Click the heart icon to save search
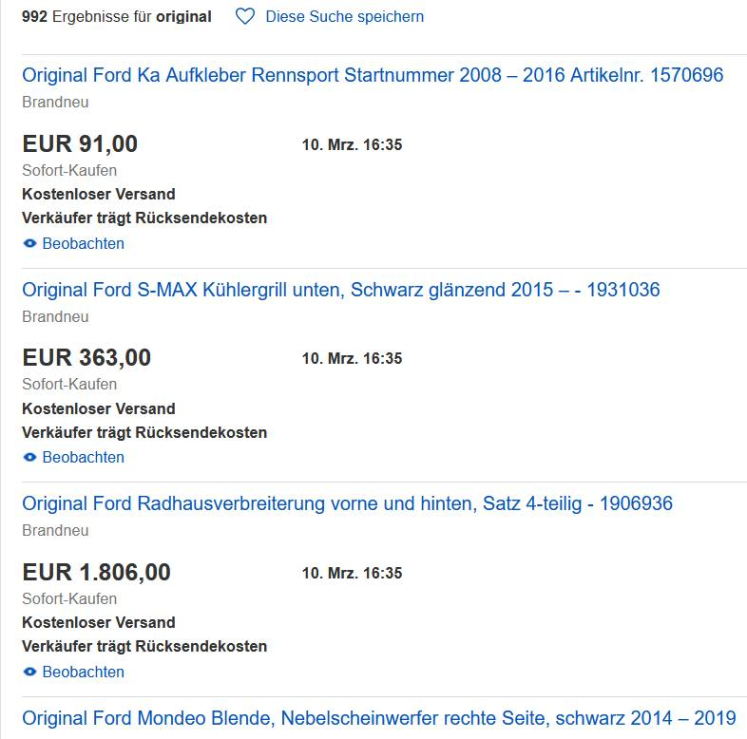The width and height of the screenshot is (747, 739). [x=245, y=17]
